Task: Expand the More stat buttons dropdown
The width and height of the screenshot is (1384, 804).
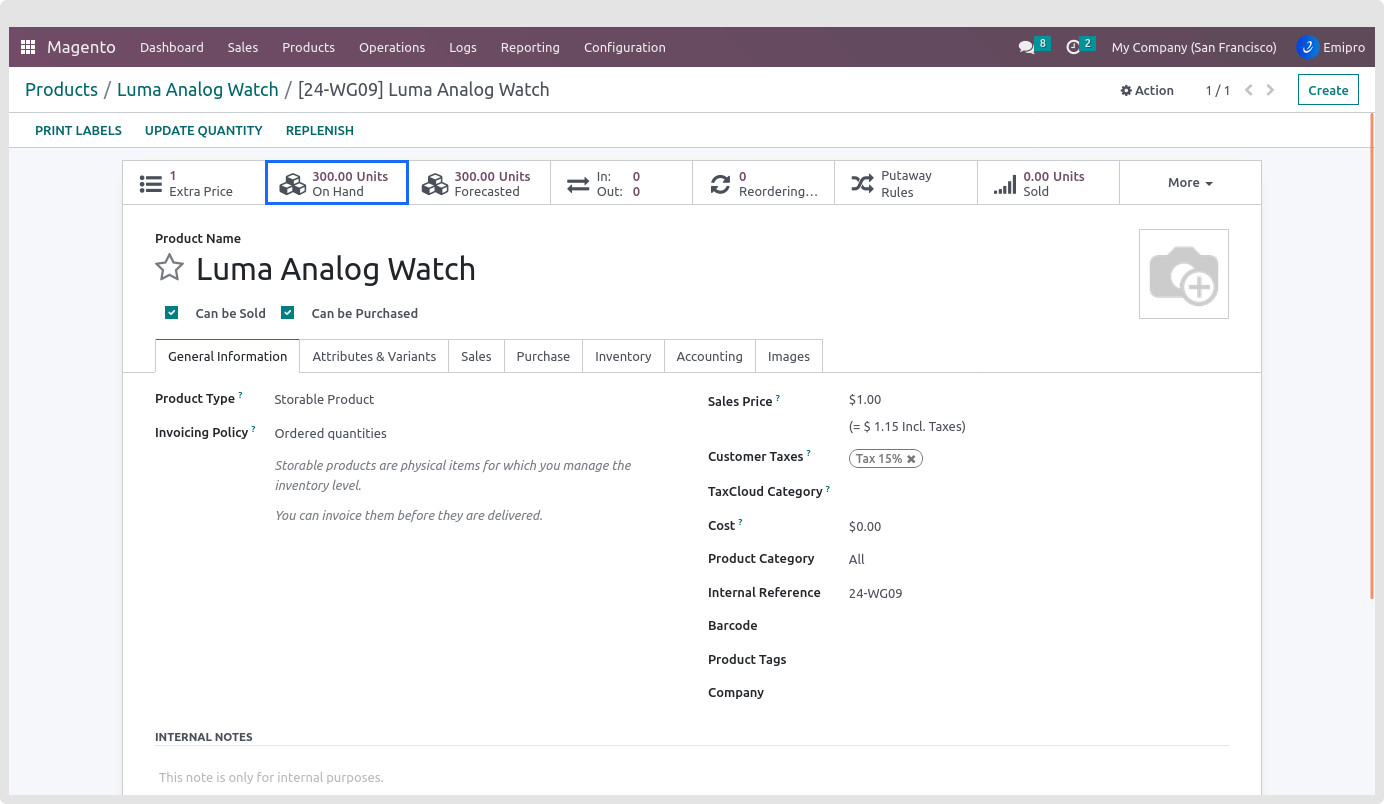Action: pos(1189,183)
